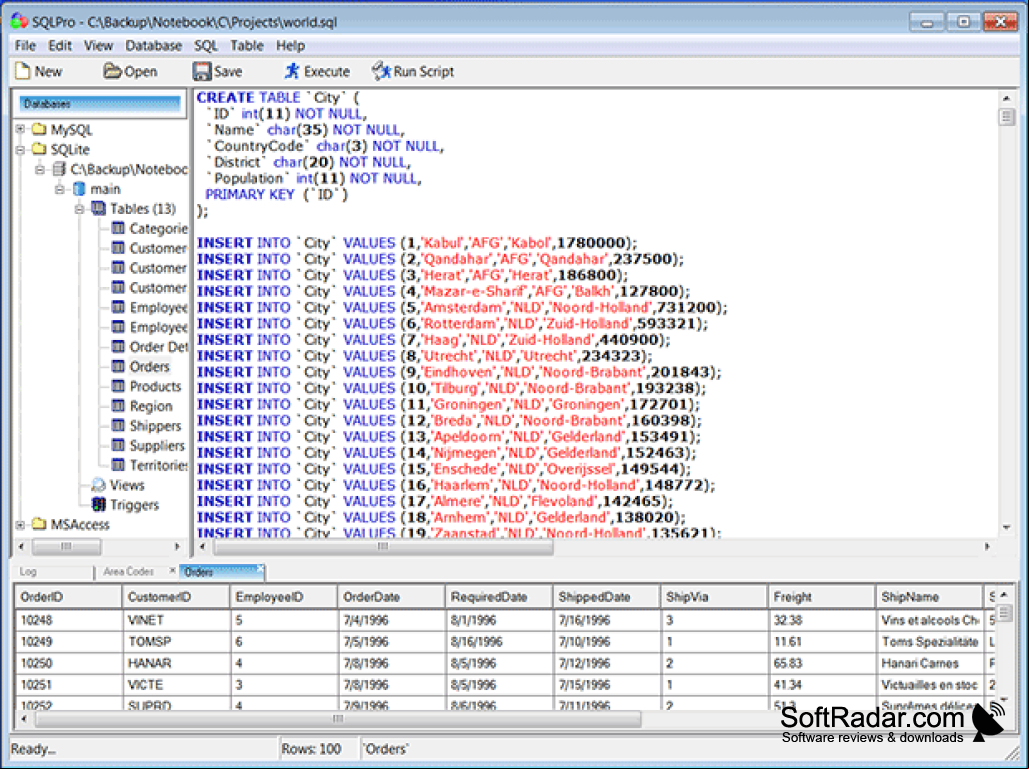Collapse the main schema node
This screenshot has width=1029, height=769.
(60, 189)
